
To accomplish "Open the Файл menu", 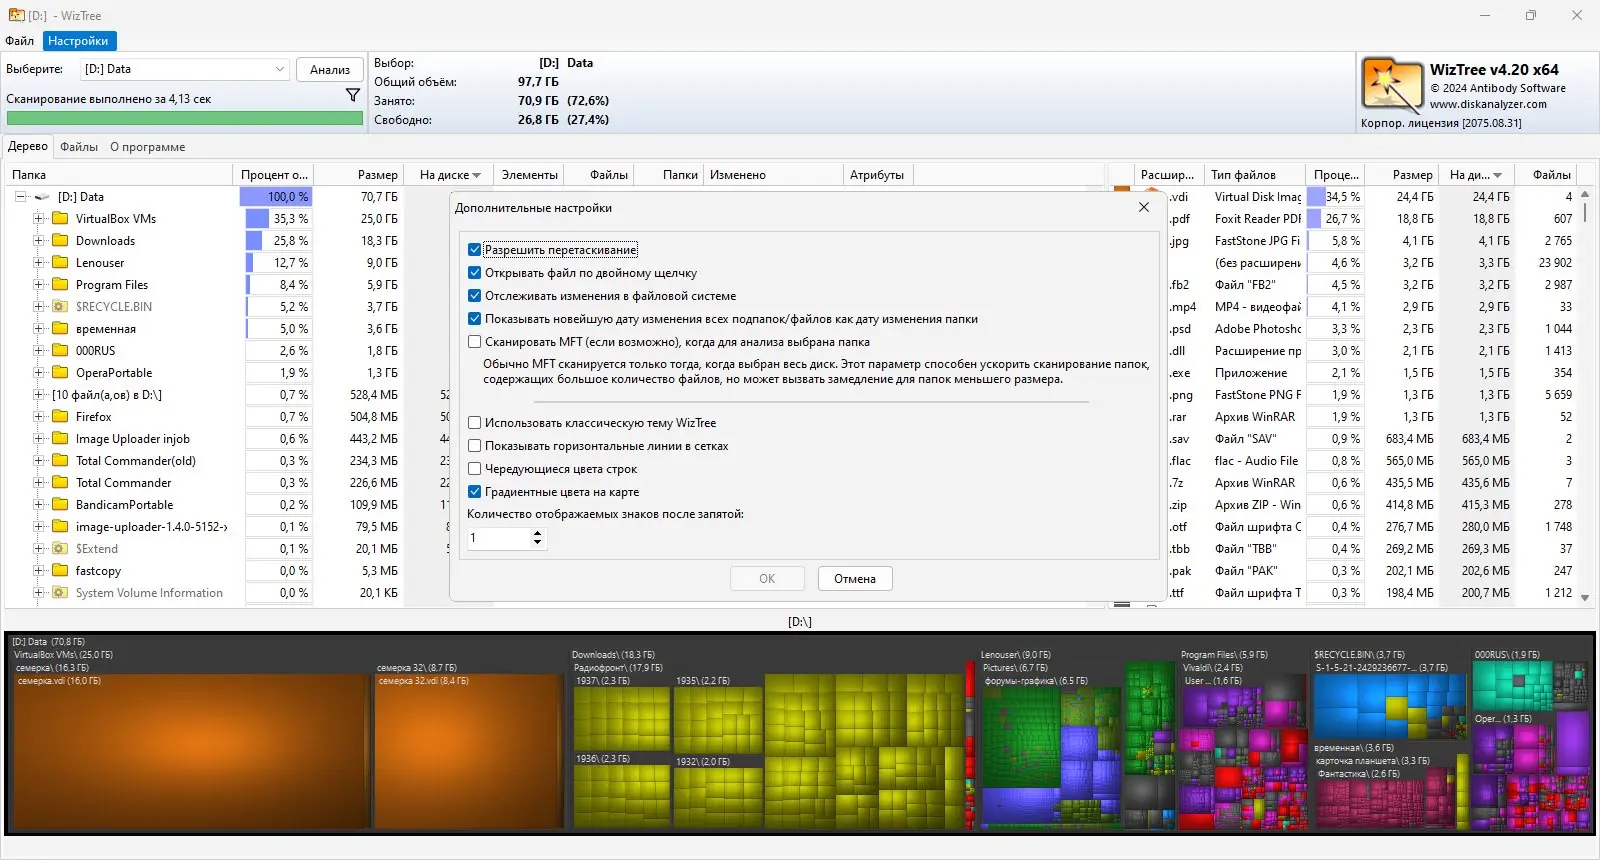I will (x=20, y=41).
